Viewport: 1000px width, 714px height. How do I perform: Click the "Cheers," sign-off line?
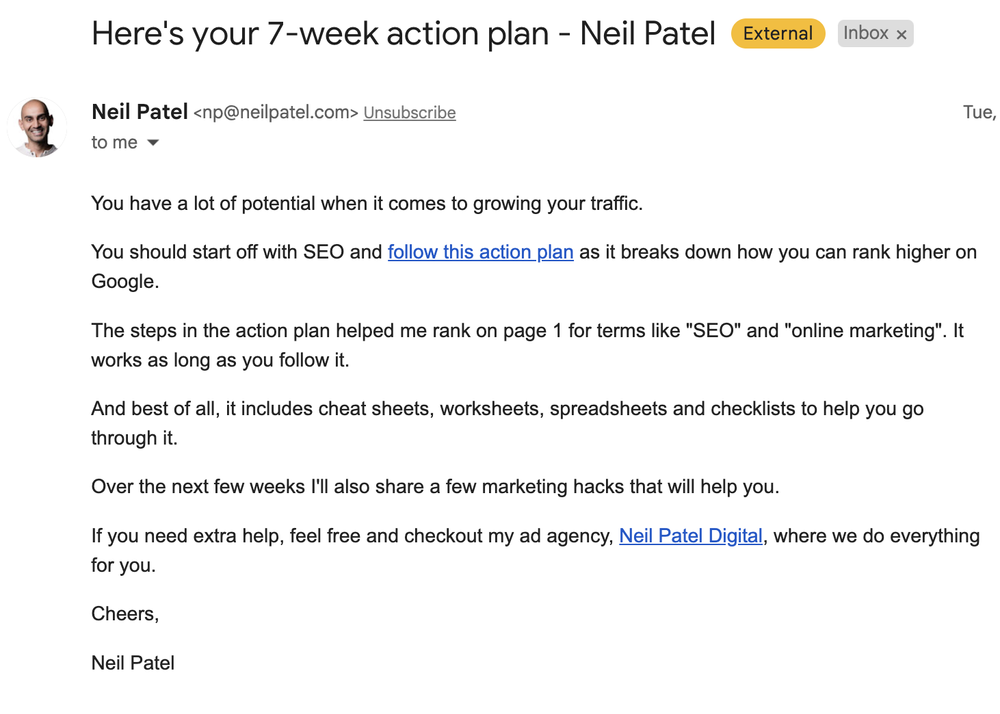(125, 614)
